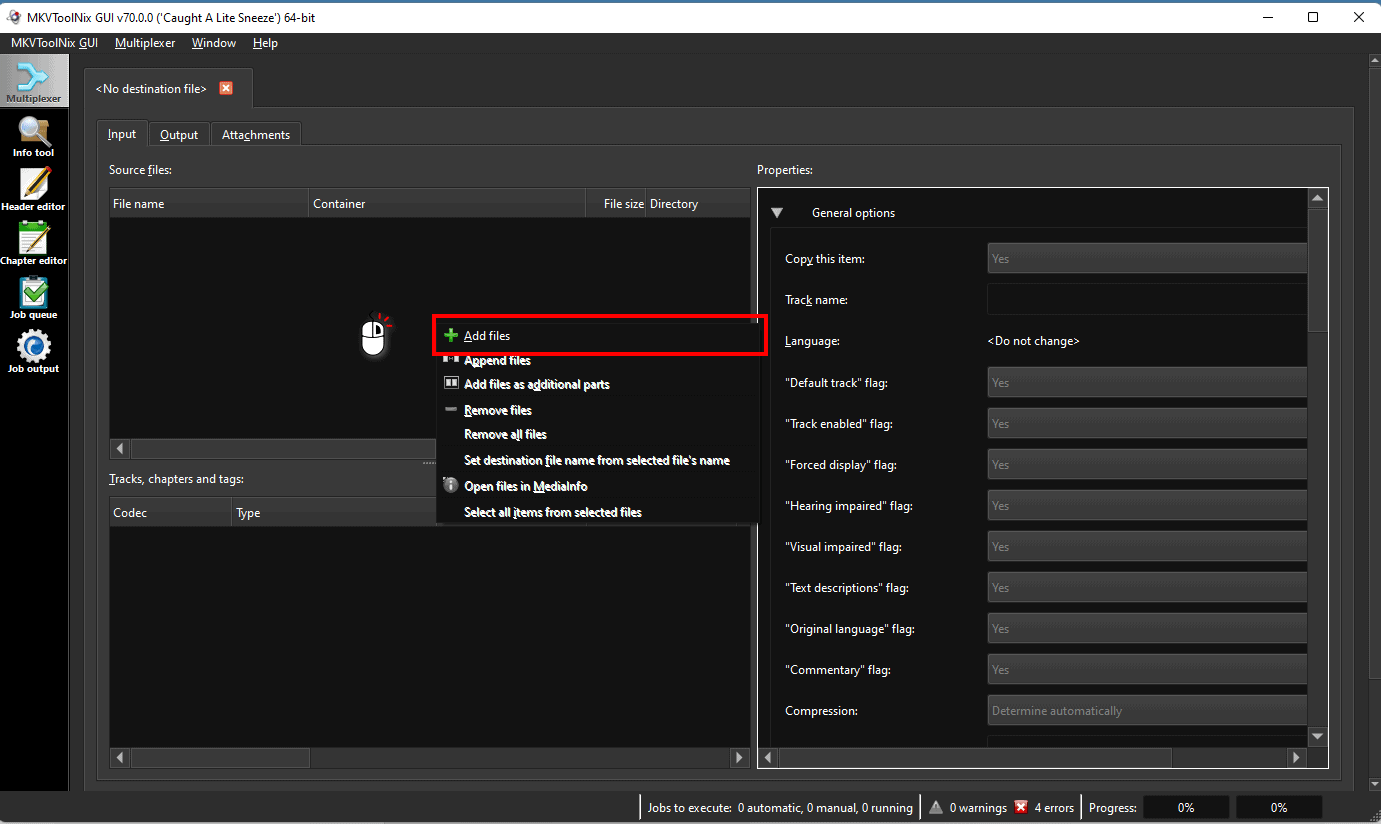This screenshot has height=824, width=1381.
Task: Sort source files by Directory column
Action: point(698,203)
